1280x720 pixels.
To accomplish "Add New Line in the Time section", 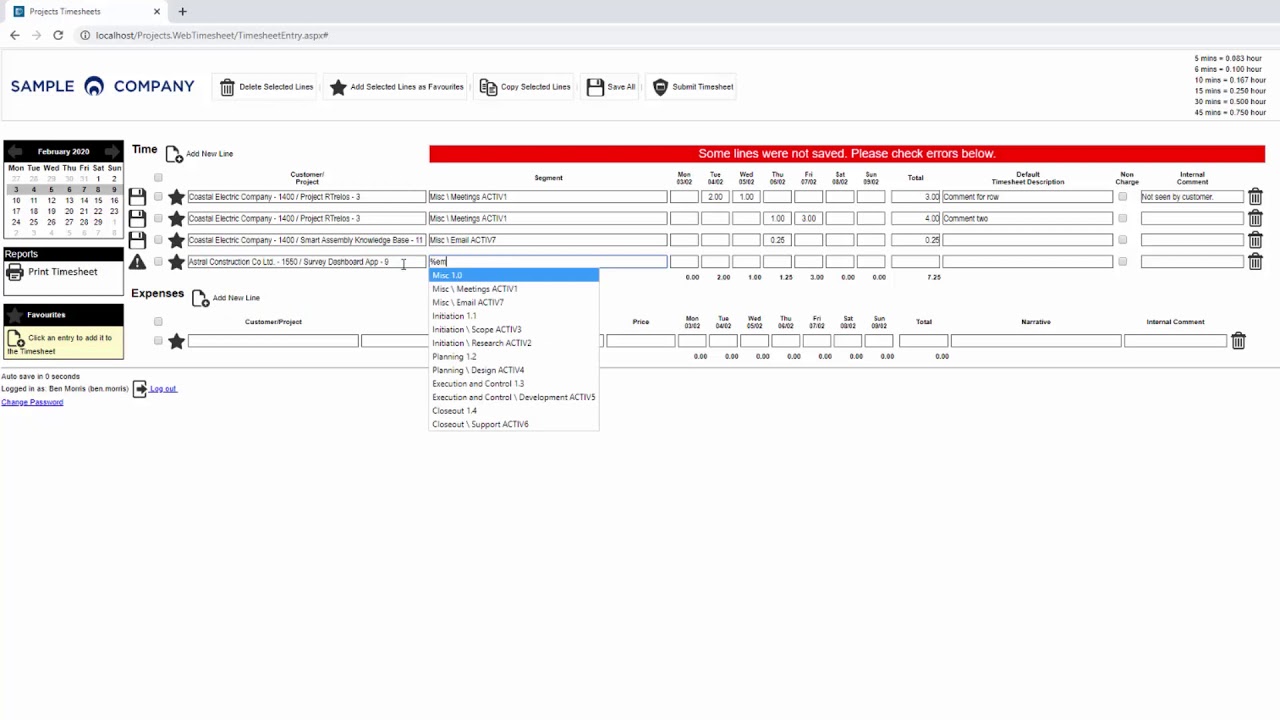I will click(x=199, y=154).
